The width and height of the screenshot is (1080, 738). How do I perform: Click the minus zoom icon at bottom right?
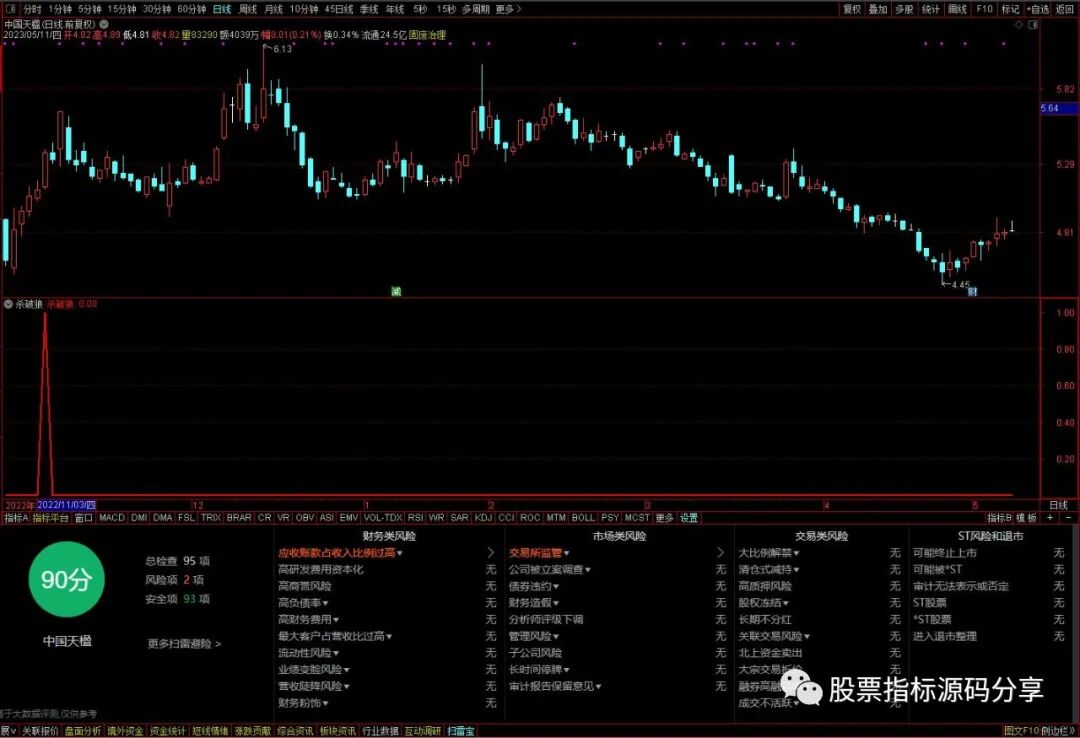tap(1069, 517)
